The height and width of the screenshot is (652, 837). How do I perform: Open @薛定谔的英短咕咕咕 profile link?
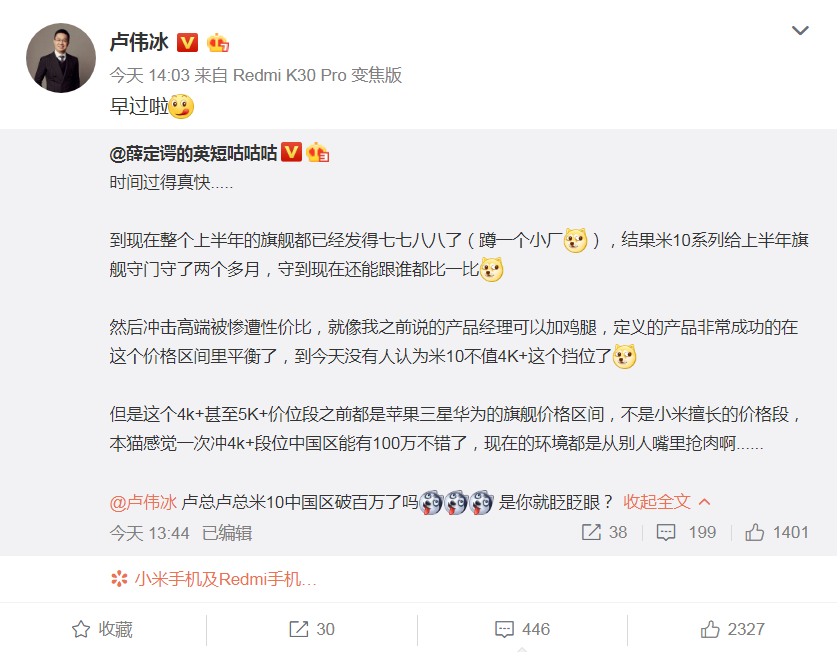pyautogui.click(x=193, y=153)
